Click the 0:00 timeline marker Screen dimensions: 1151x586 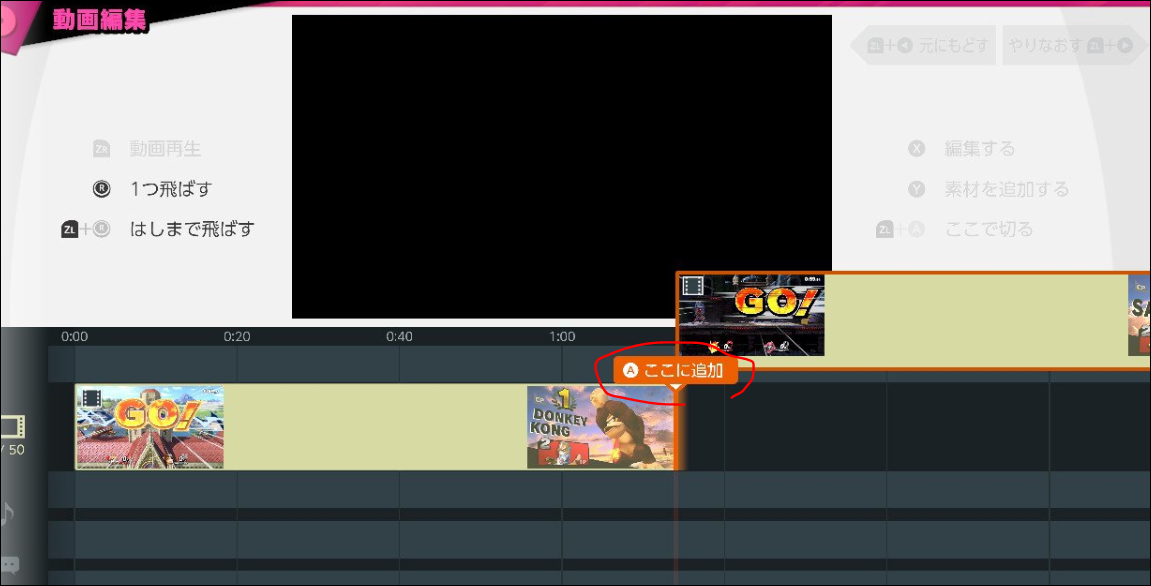pyautogui.click(x=74, y=337)
